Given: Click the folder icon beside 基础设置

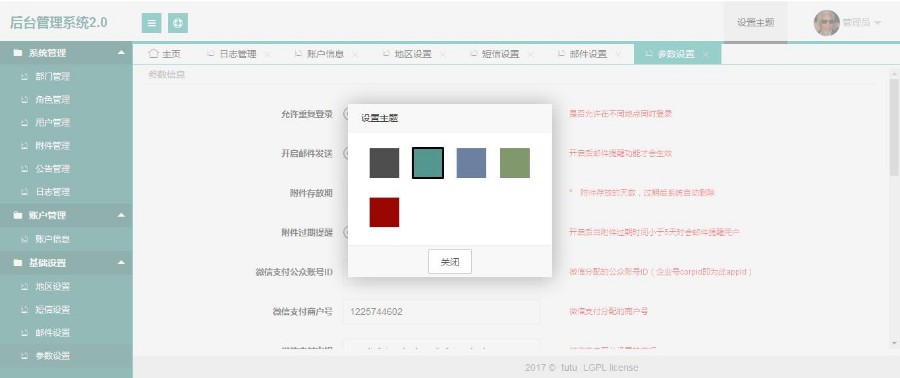Looking at the screenshot, I should 18,263.
